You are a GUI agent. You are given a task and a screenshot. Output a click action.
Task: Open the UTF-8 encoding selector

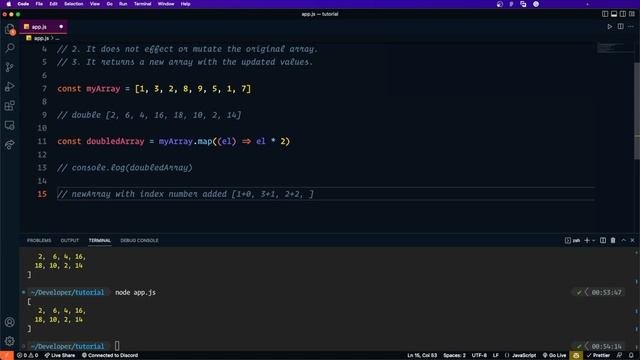pos(479,356)
